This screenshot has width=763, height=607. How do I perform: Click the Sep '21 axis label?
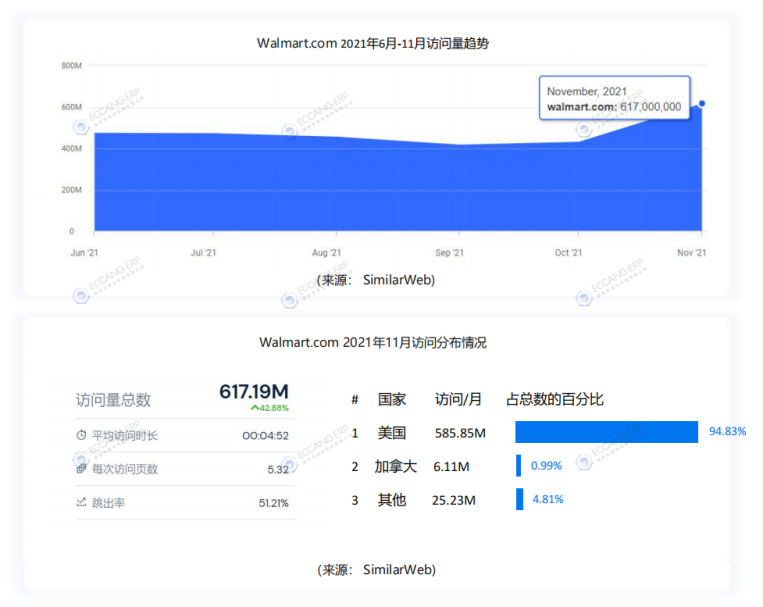449,253
